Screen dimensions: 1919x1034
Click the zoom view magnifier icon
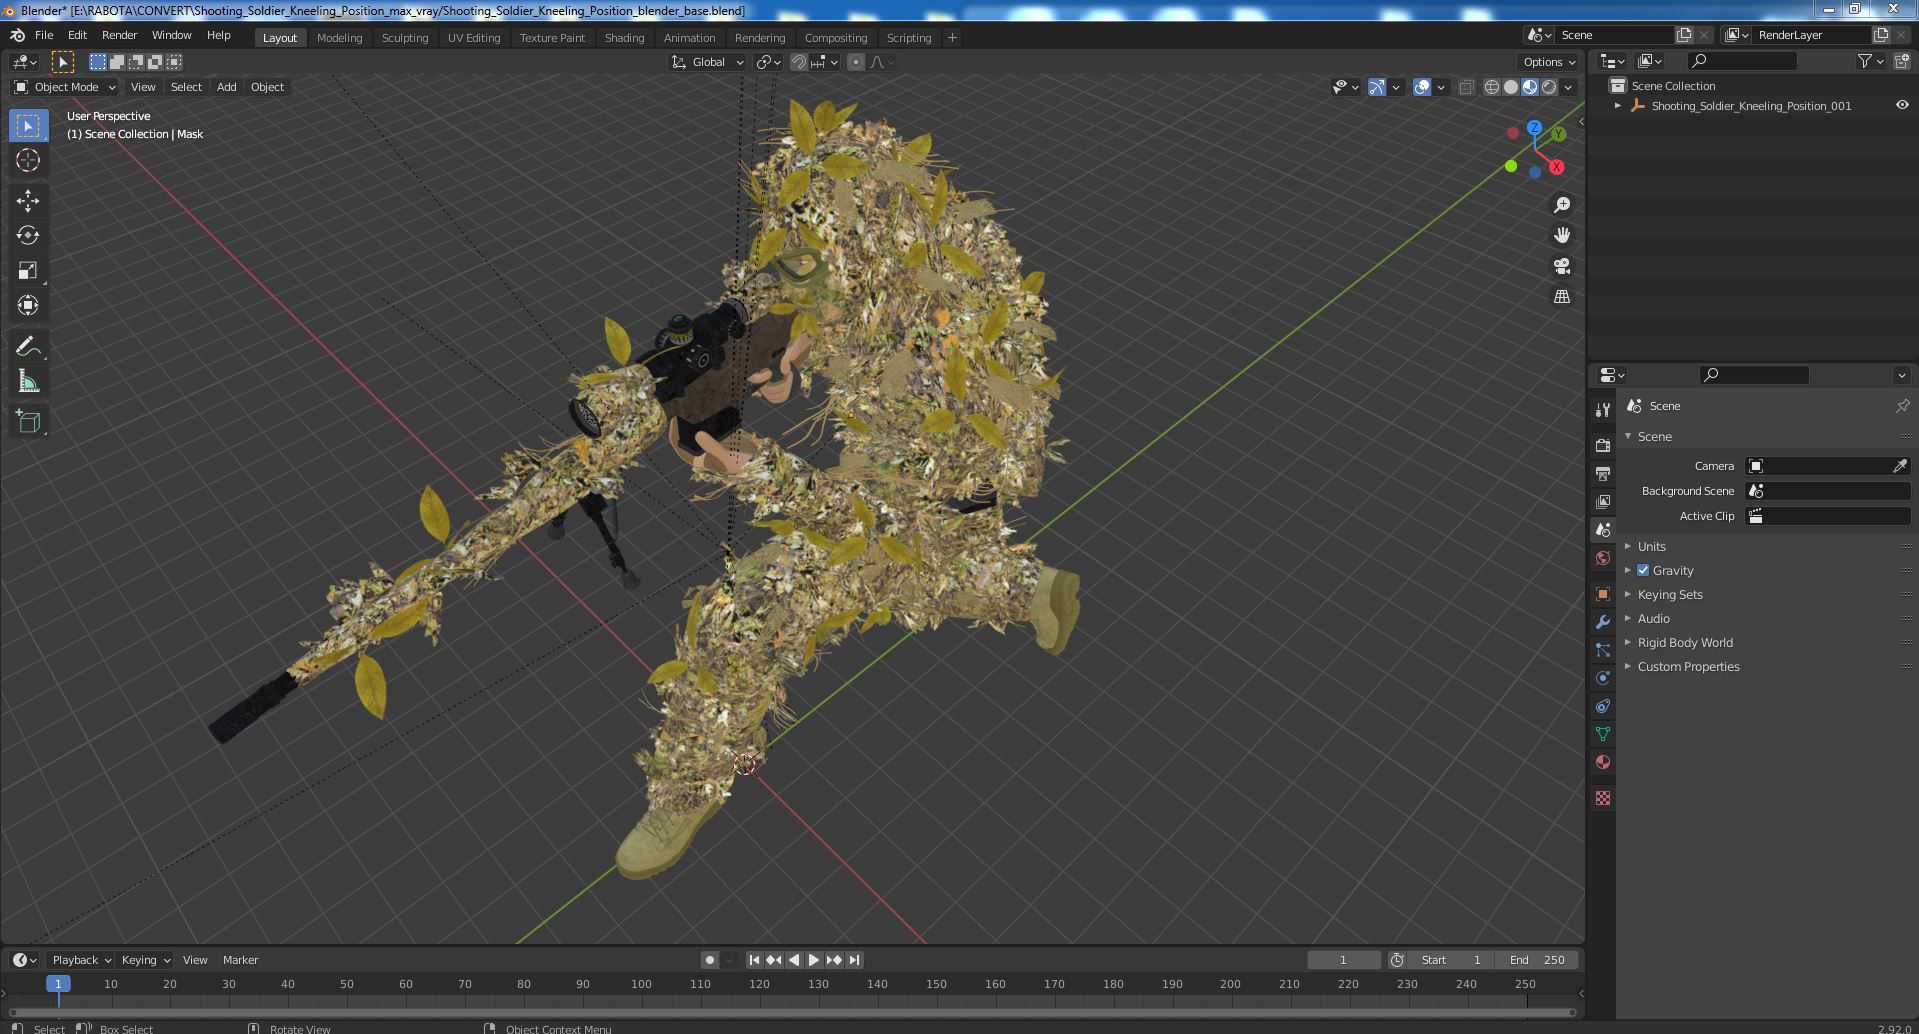1562,205
